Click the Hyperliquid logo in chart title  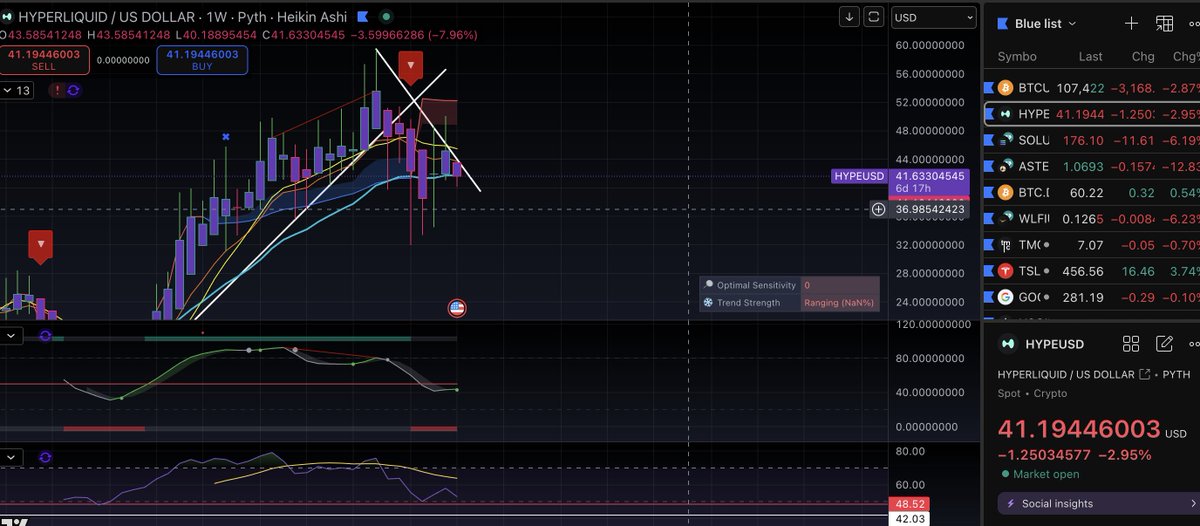6,17
